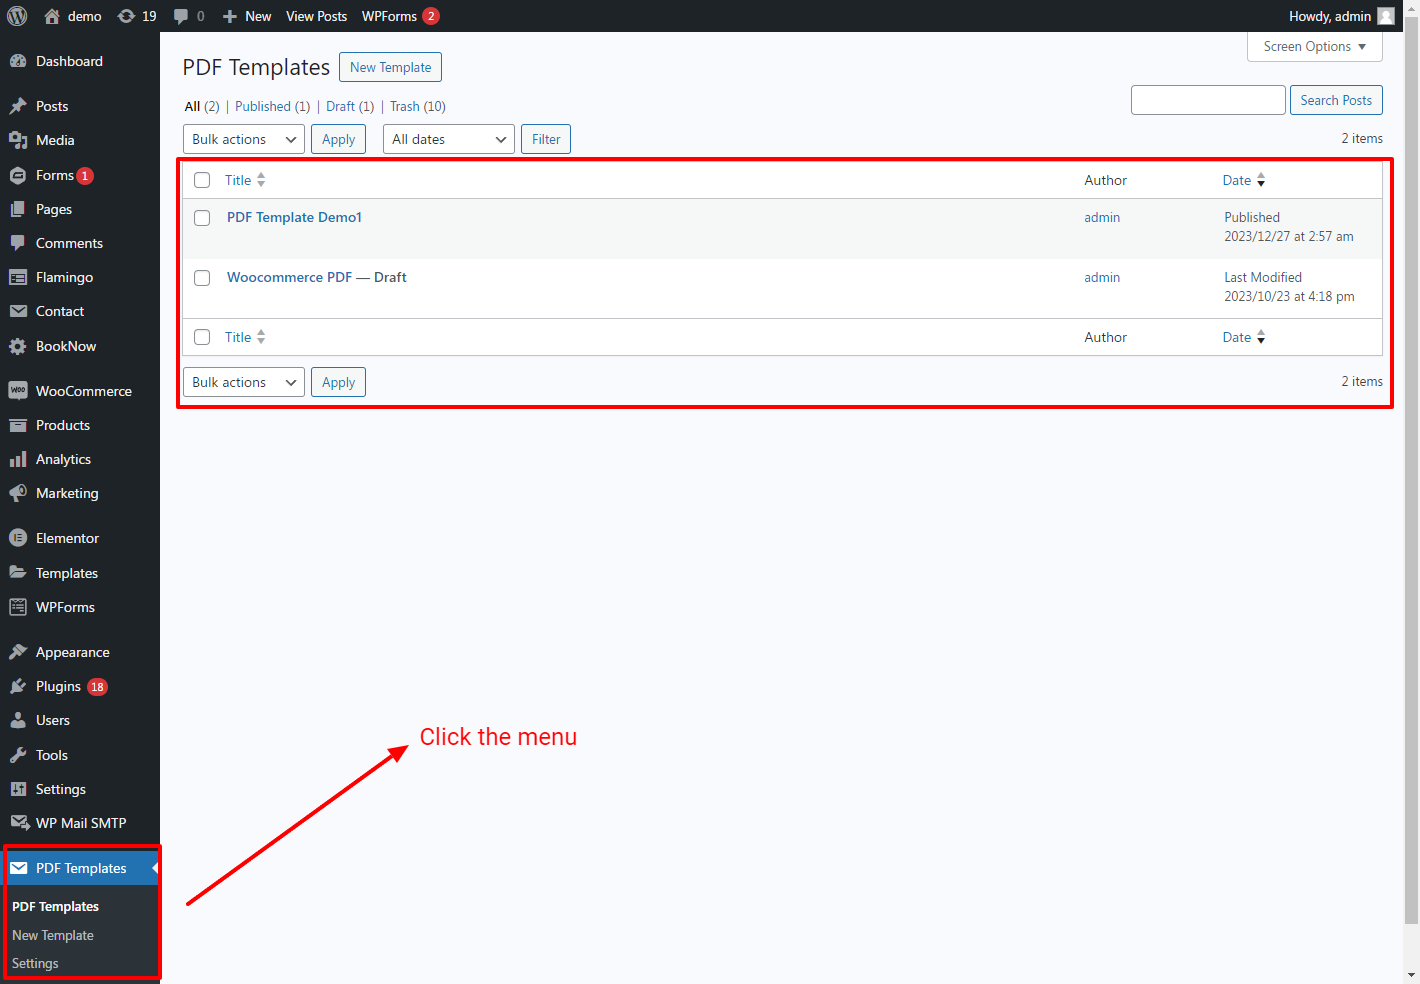Viewport: 1420px width, 984px height.
Task: Click the New Template button
Action: coord(390,67)
